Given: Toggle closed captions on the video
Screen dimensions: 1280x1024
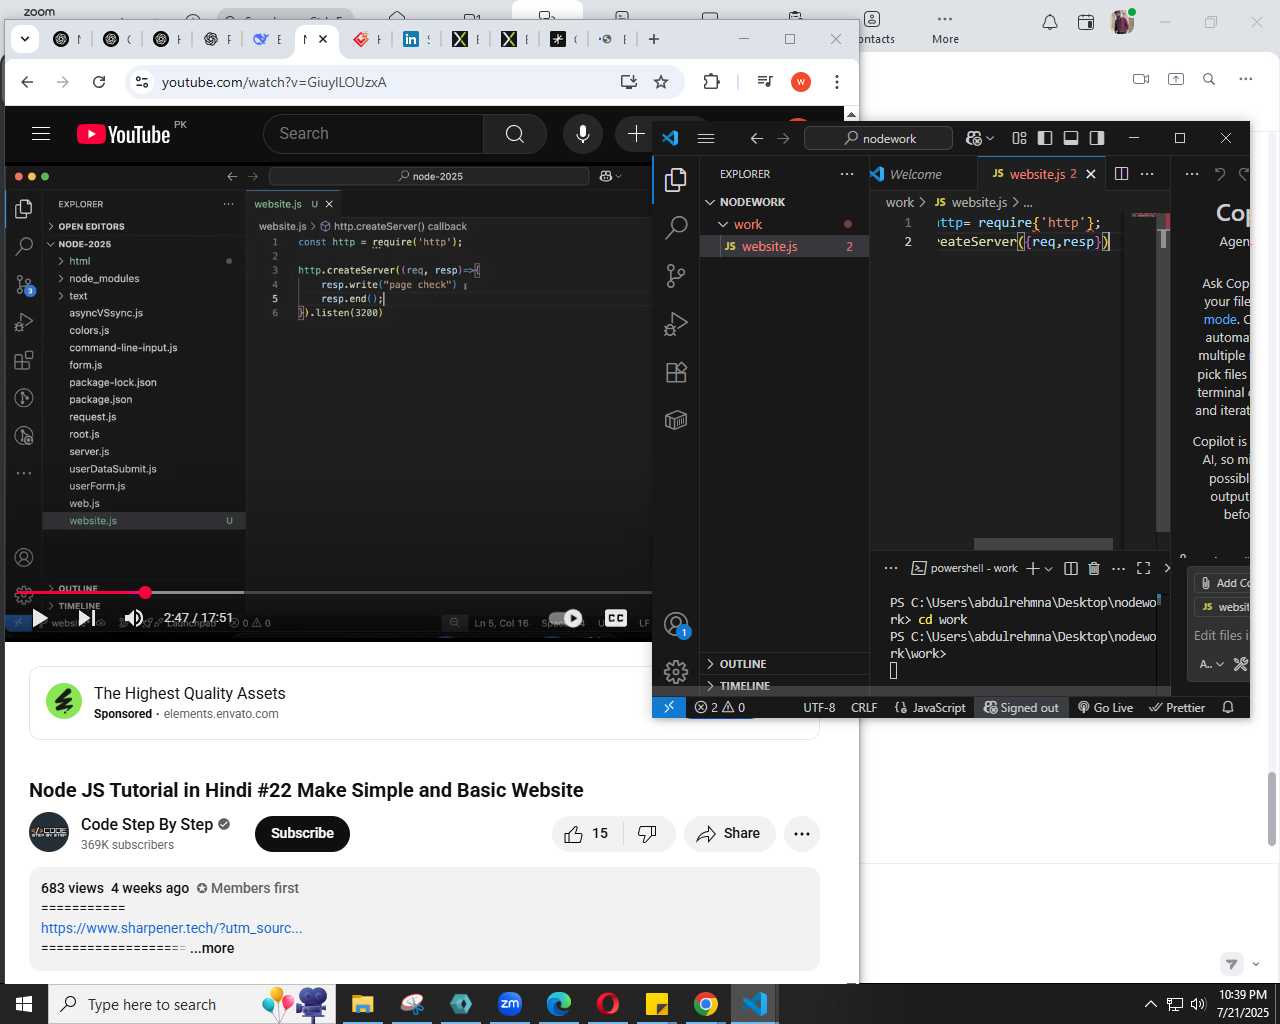Looking at the screenshot, I should (616, 618).
